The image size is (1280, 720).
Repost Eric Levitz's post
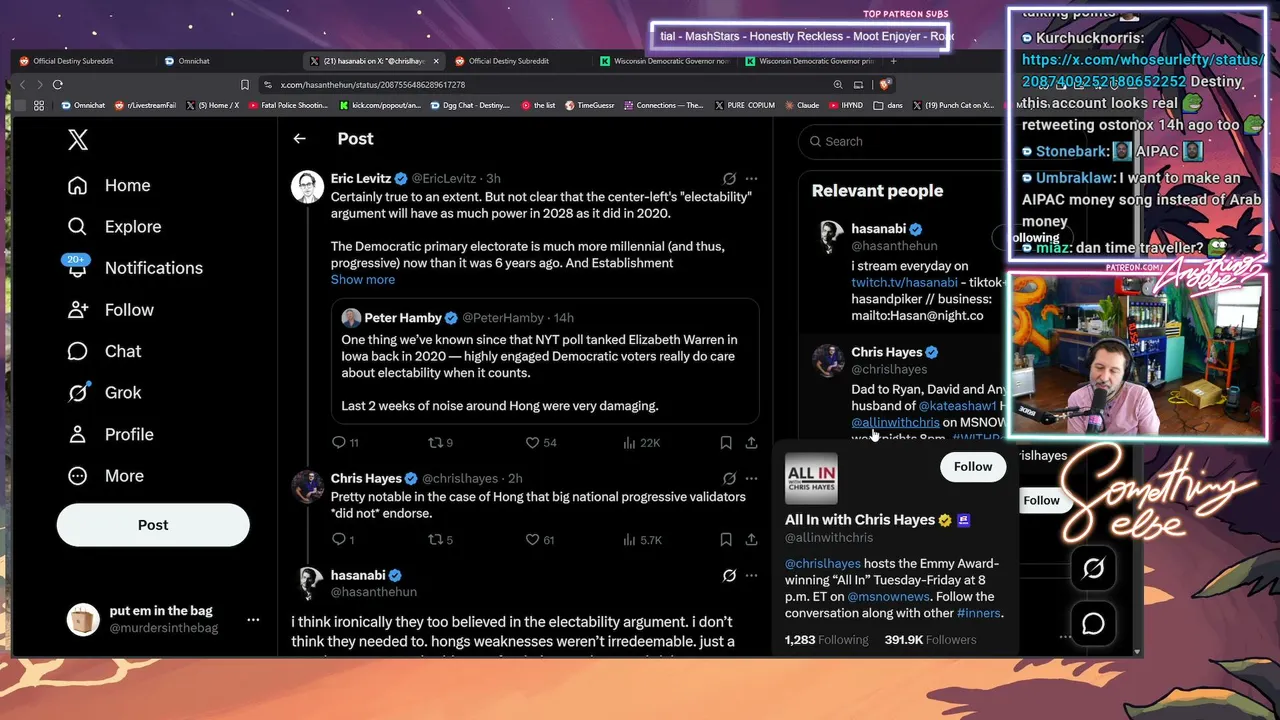coord(440,442)
